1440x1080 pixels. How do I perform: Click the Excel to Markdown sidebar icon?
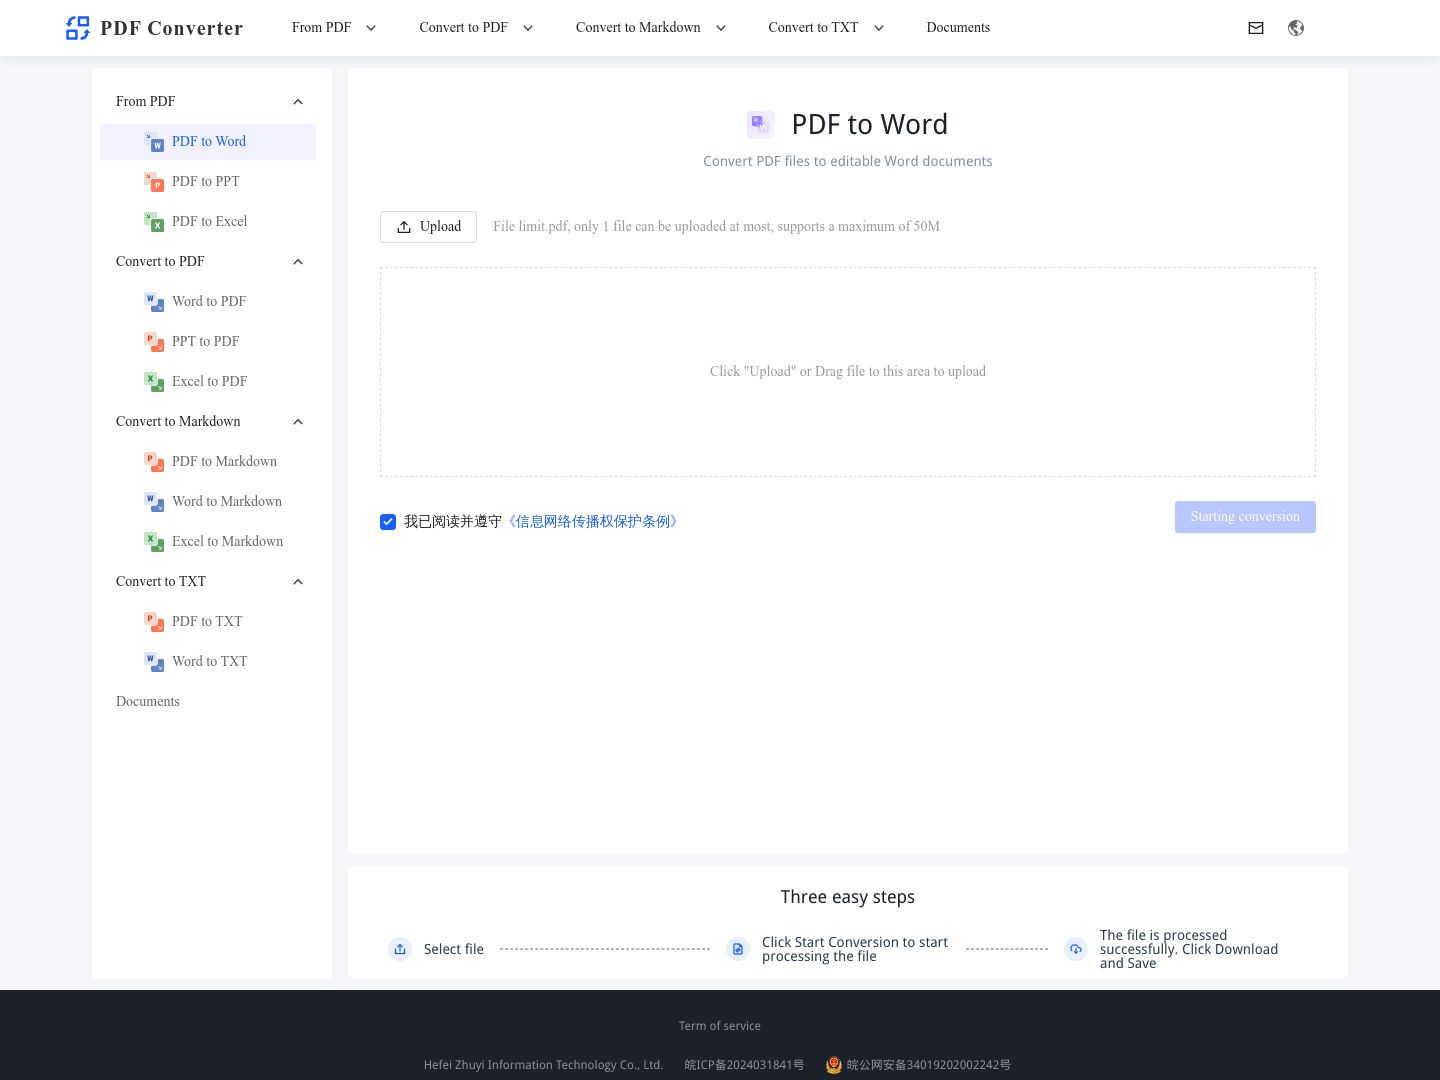point(154,542)
